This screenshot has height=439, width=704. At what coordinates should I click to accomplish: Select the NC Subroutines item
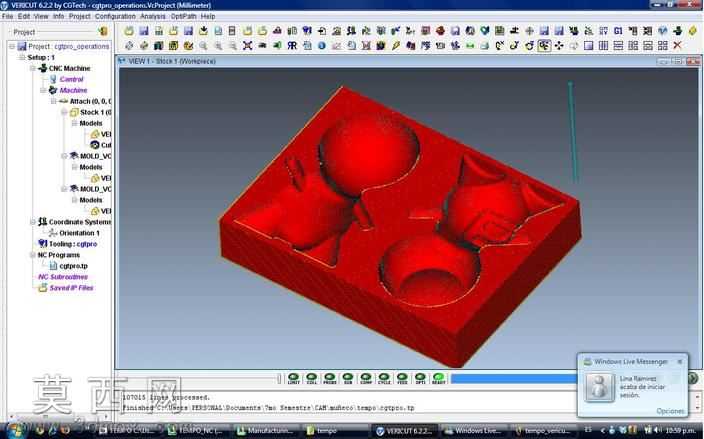click(x=63, y=277)
